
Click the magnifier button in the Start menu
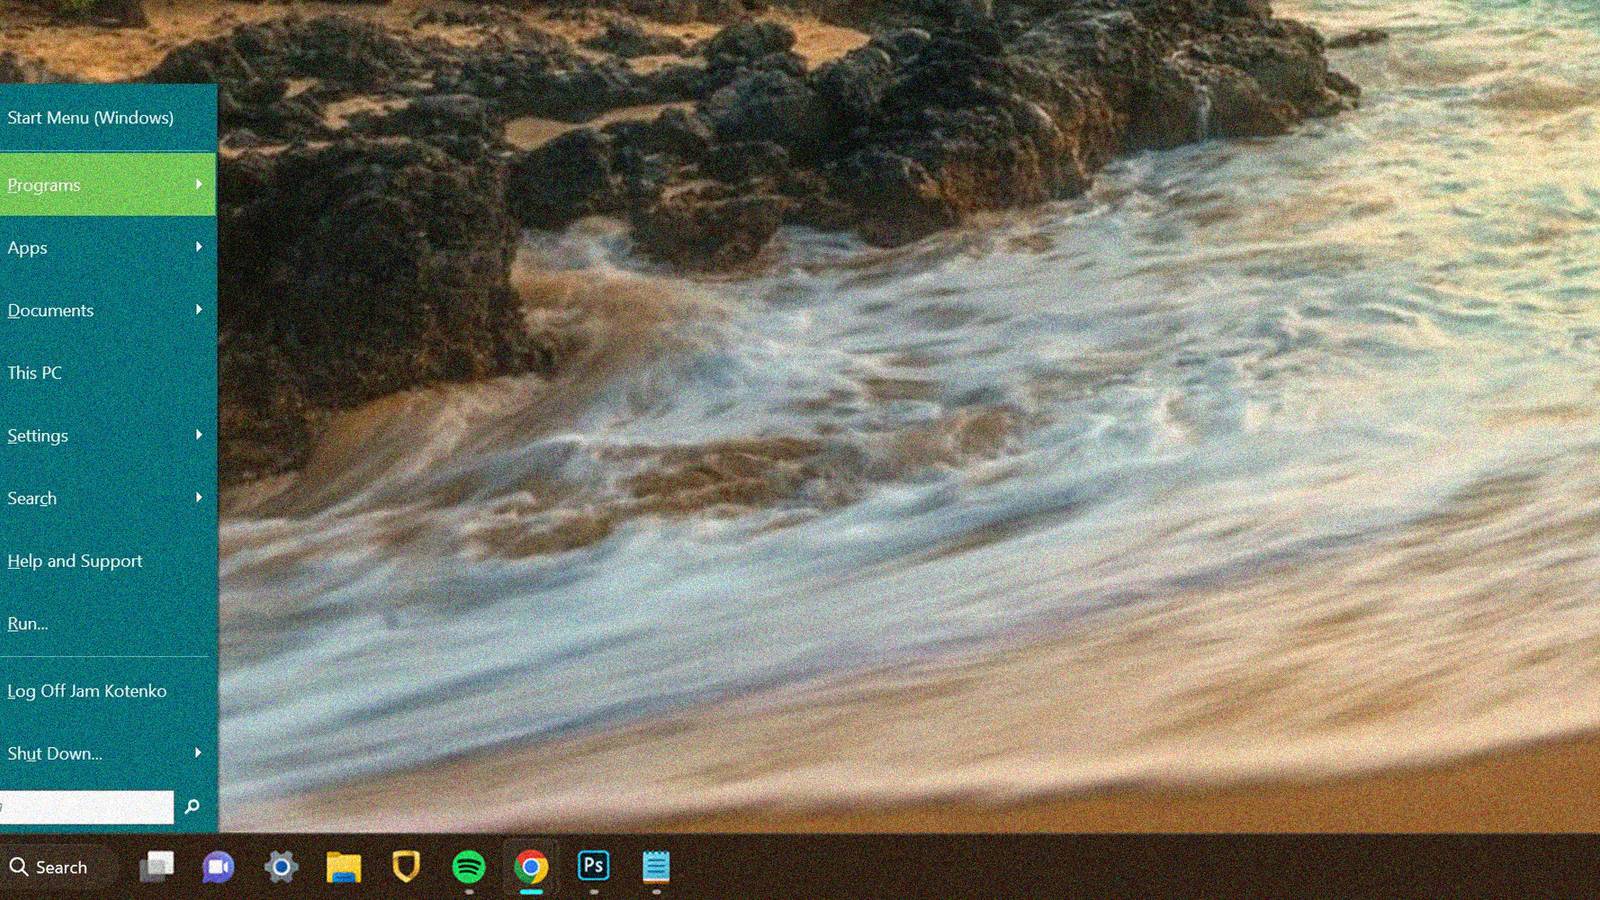191,806
